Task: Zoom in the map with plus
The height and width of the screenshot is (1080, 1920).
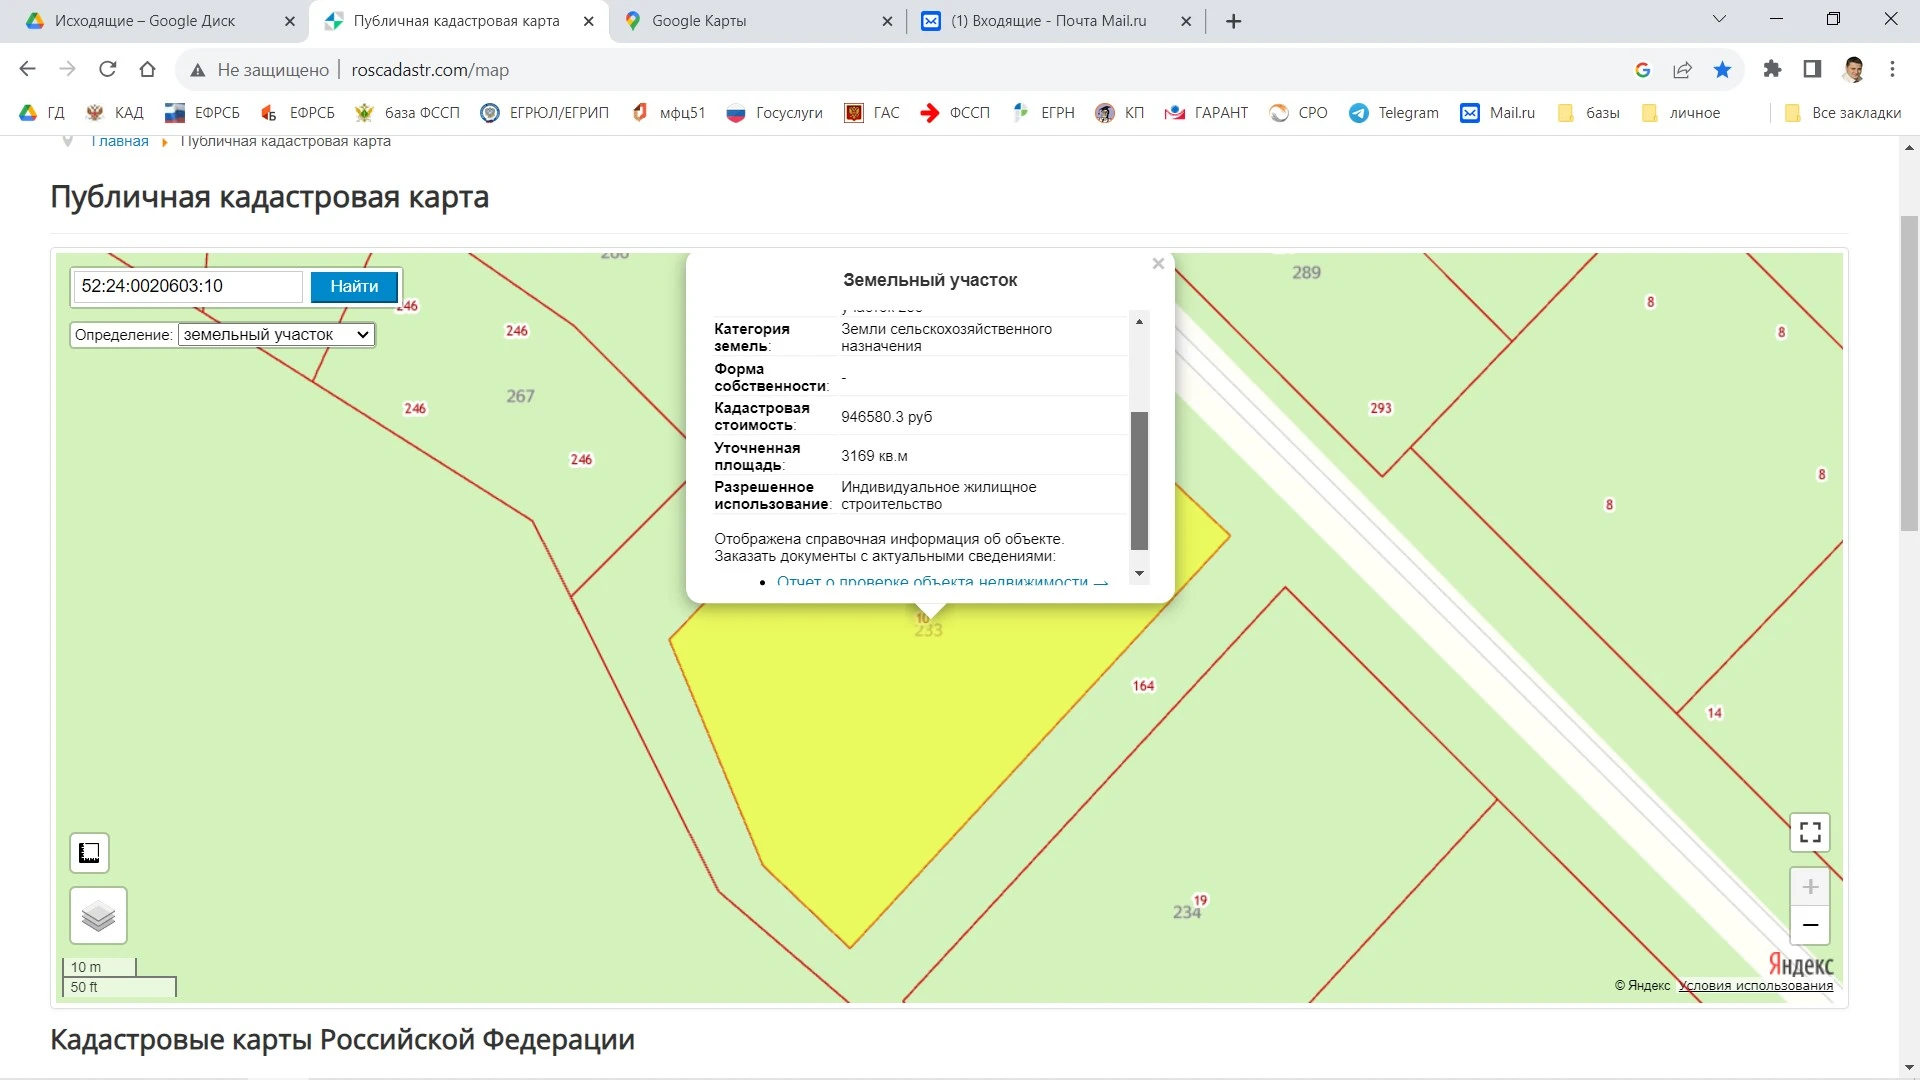Action: (1810, 886)
